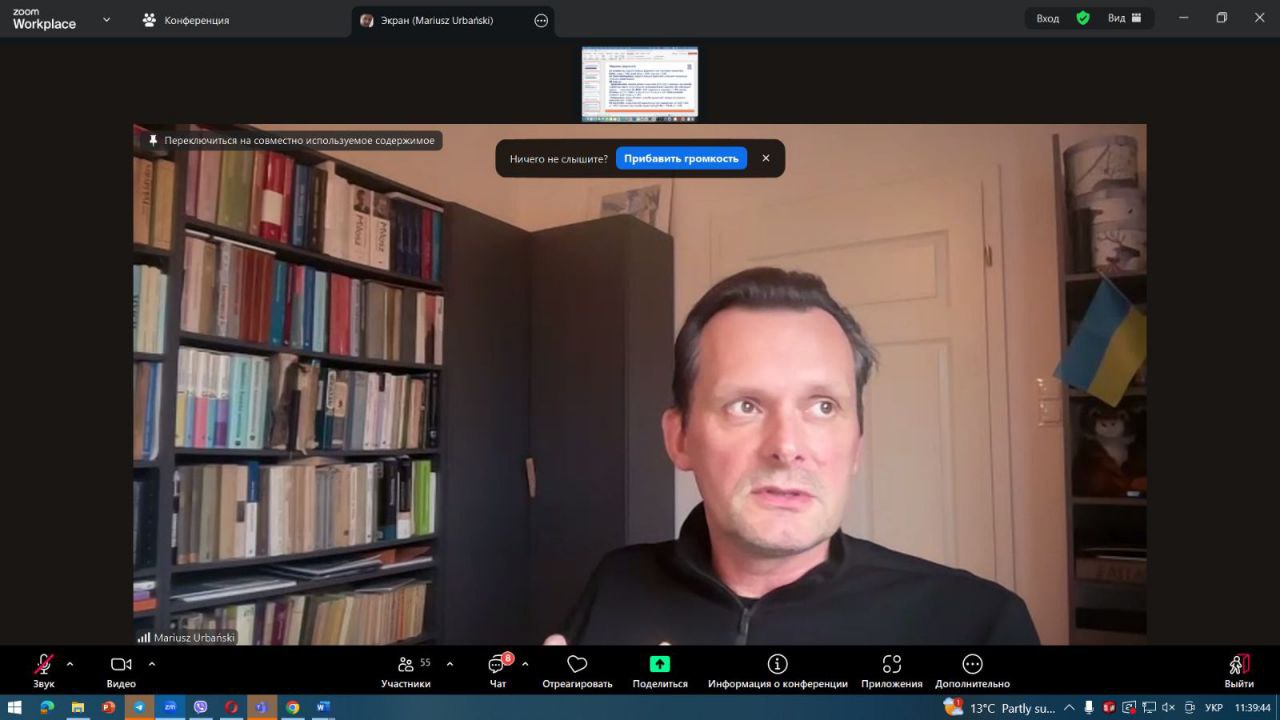The width and height of the screenshot is (1280, 720).
Task: Open the Вид view layout button
Action: (1124, 18)
